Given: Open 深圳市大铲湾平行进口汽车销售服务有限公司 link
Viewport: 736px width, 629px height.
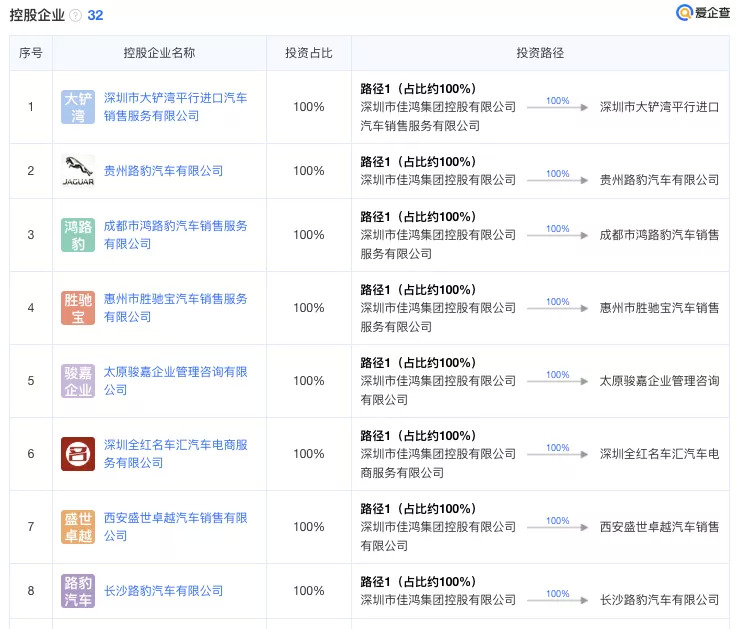Looking at the screenshot, I should pos(175,107).
